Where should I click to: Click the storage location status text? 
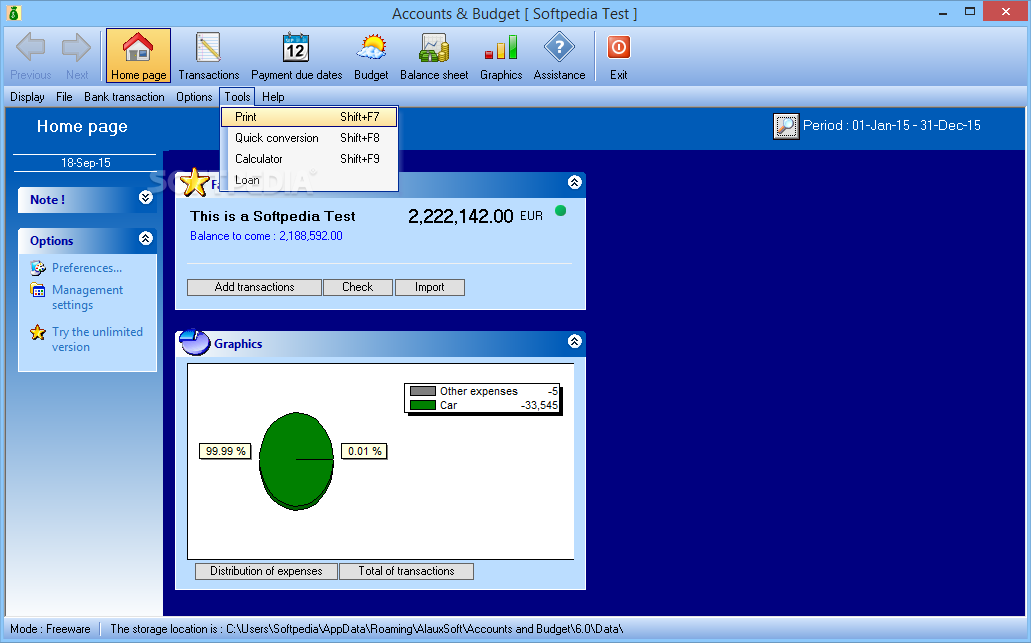367,629
